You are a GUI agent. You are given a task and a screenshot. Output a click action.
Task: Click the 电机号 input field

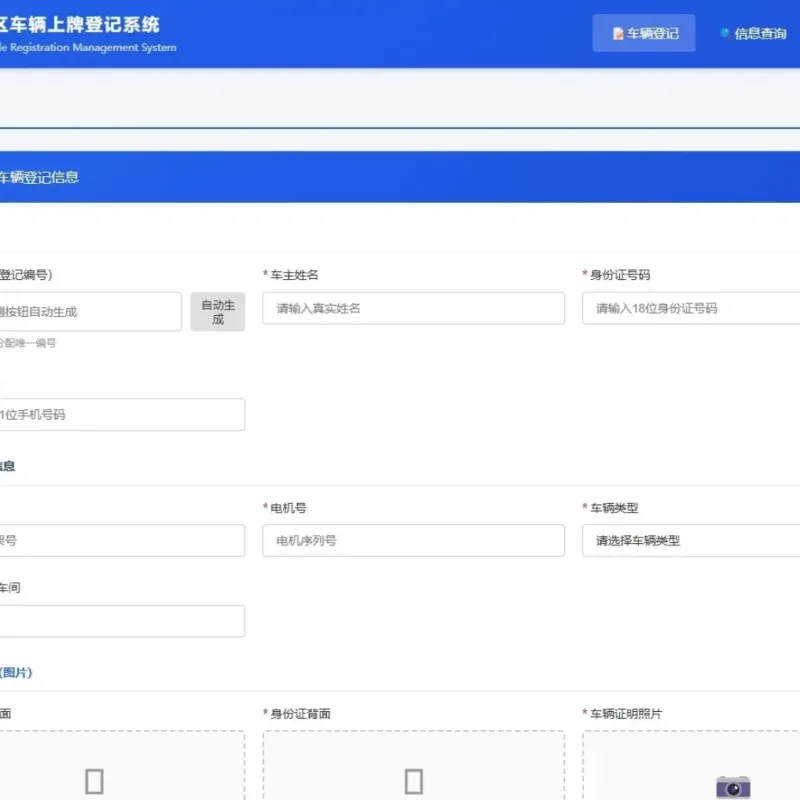pyautogui.click(x=413, y=540)
